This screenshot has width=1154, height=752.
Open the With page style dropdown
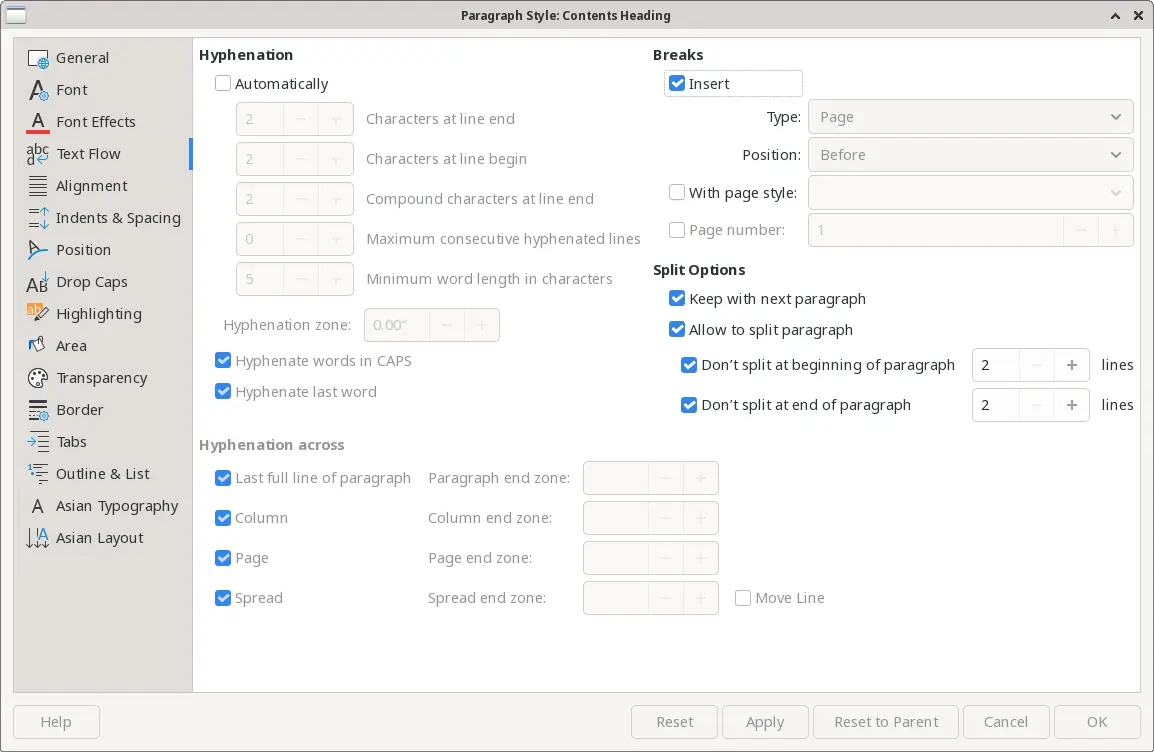click(970, 193)
